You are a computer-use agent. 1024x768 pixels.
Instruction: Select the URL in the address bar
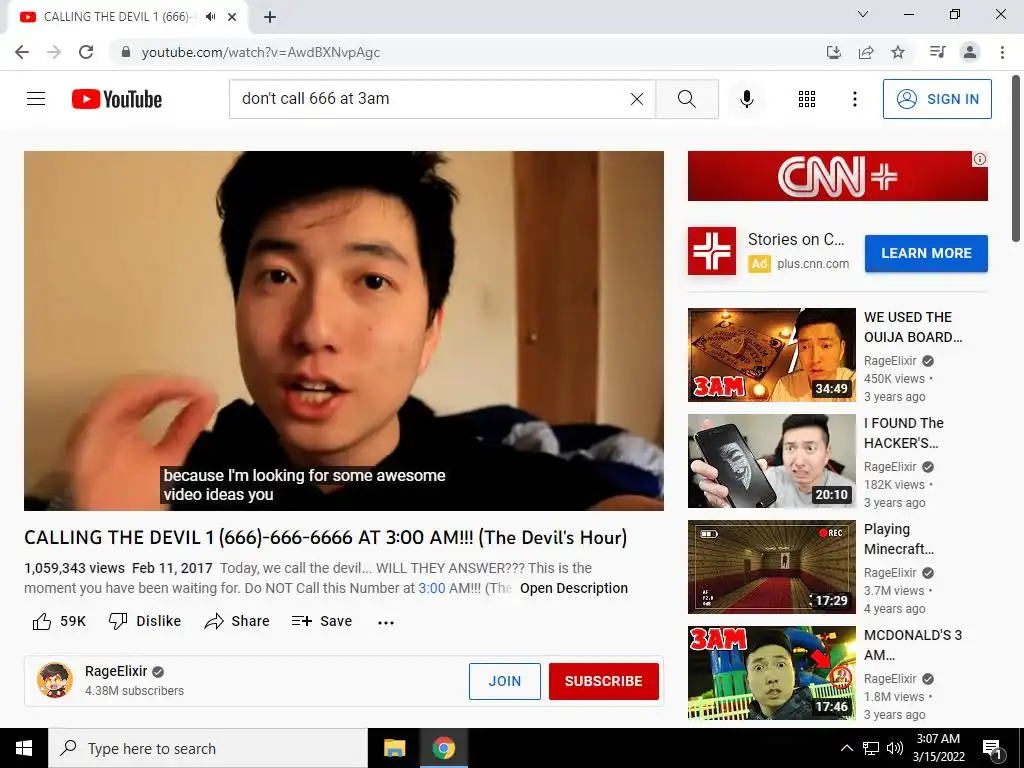coord(261,52)
